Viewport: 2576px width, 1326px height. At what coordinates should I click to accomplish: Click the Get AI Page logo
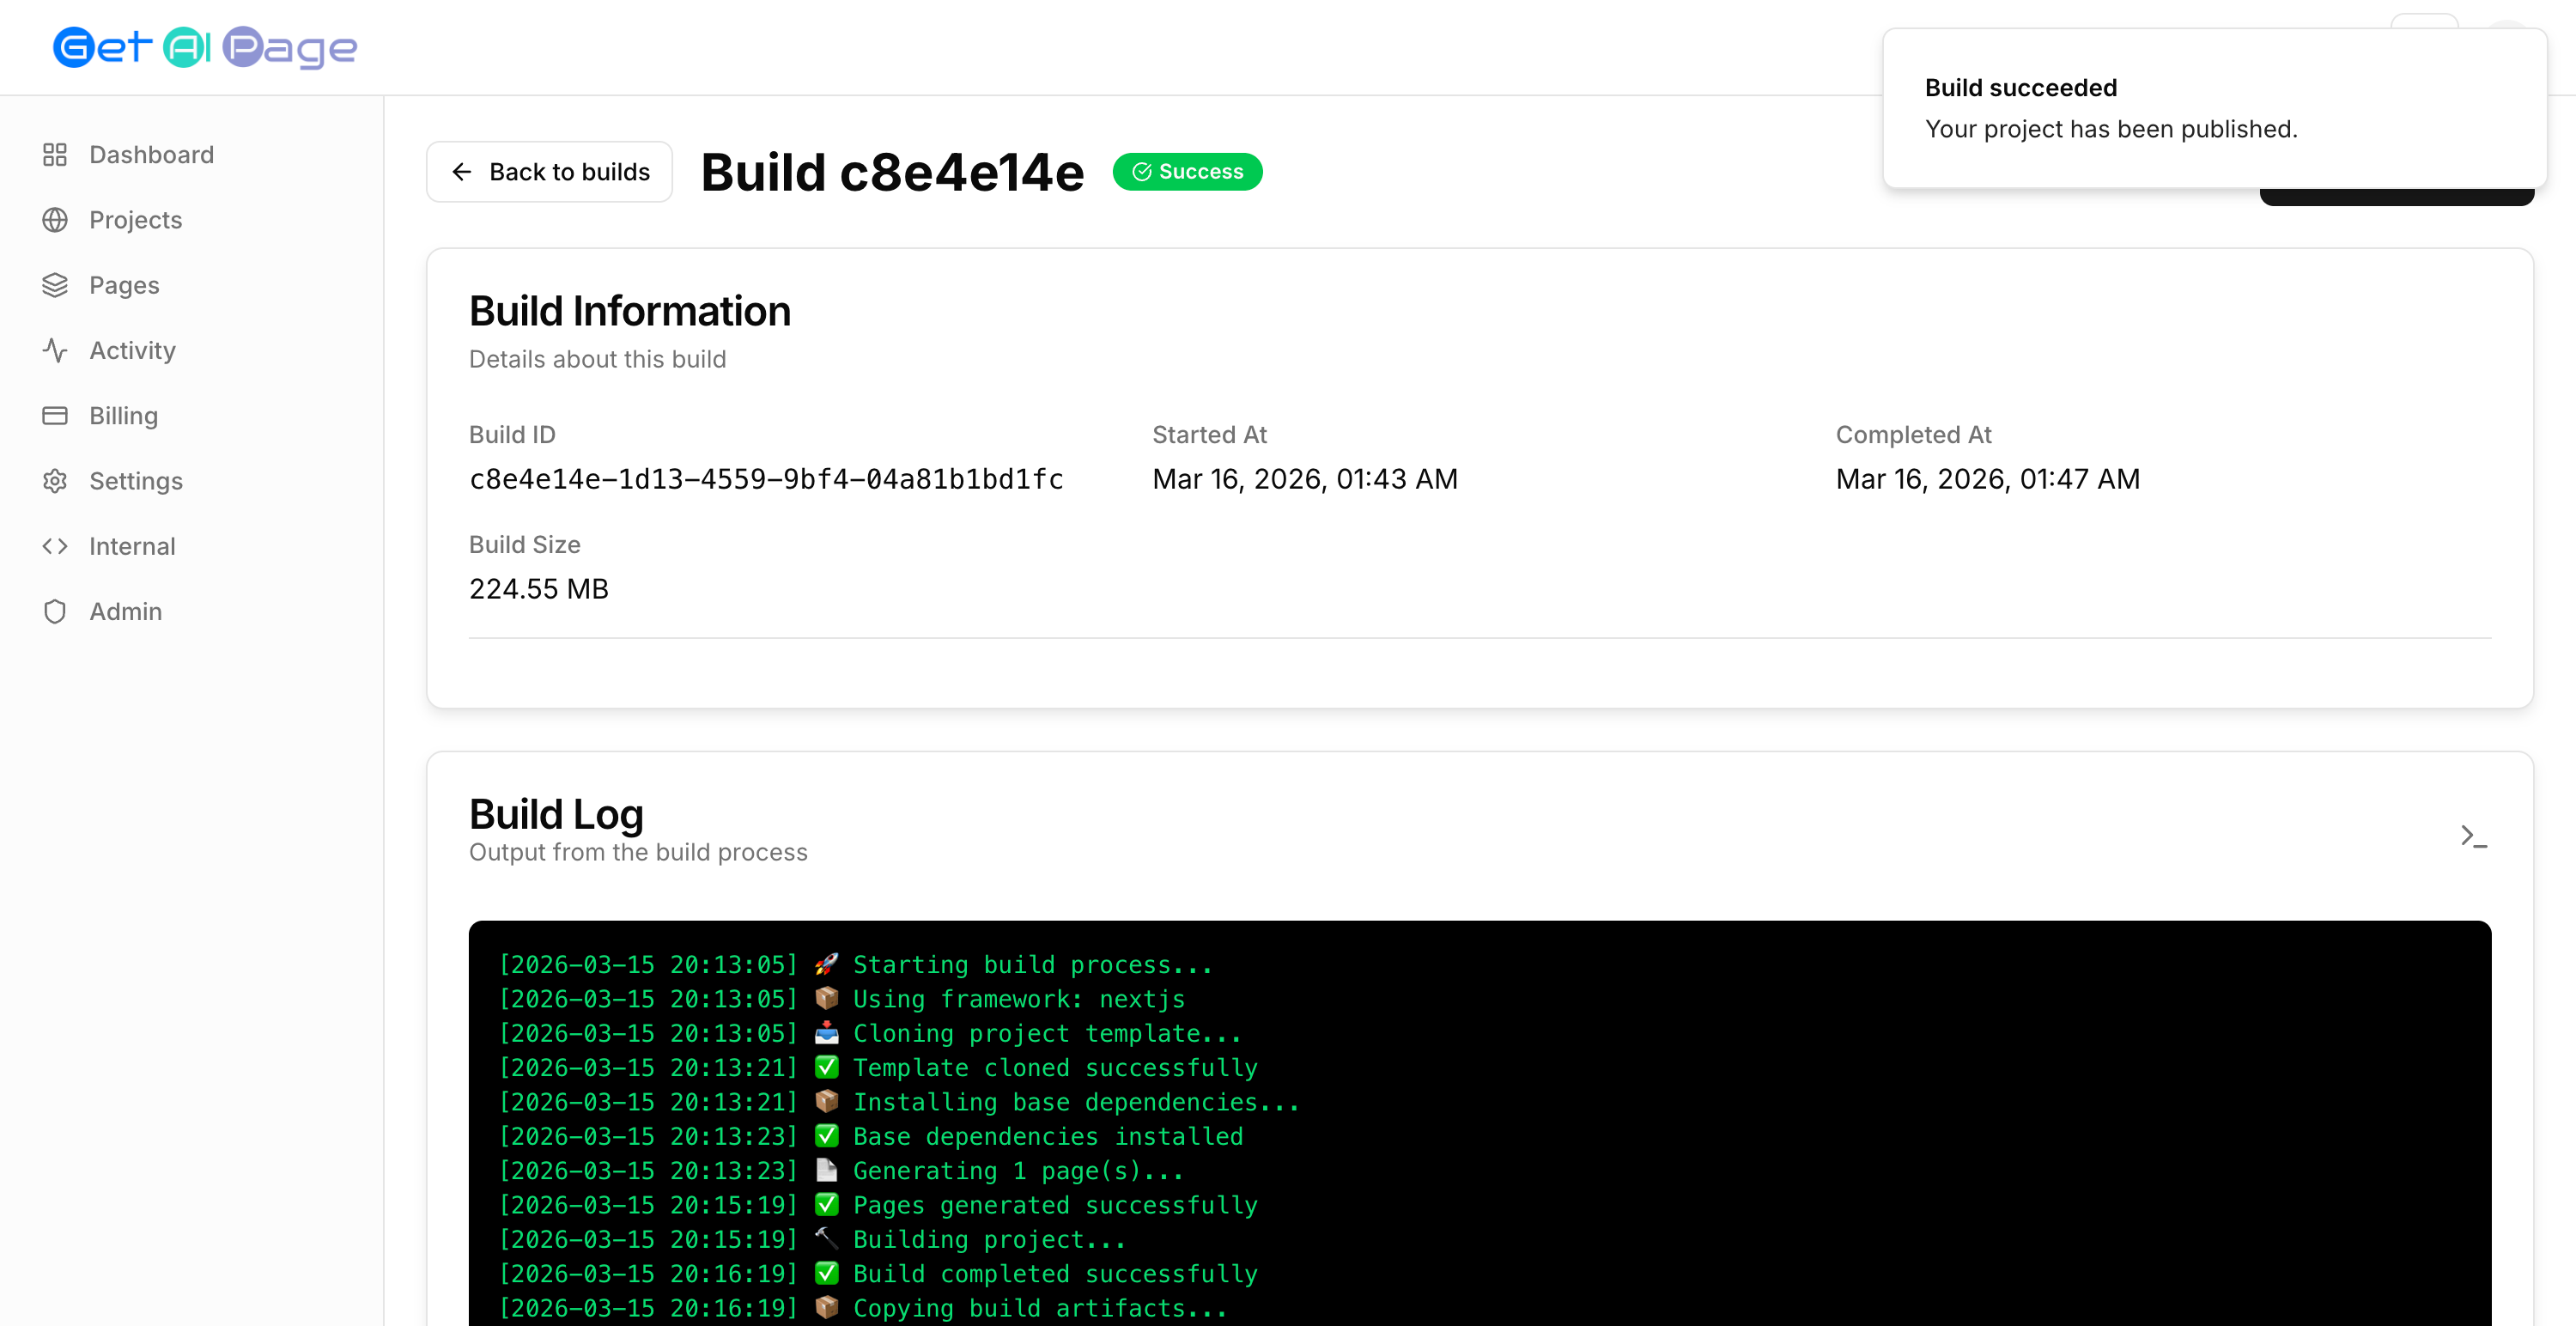205,47
